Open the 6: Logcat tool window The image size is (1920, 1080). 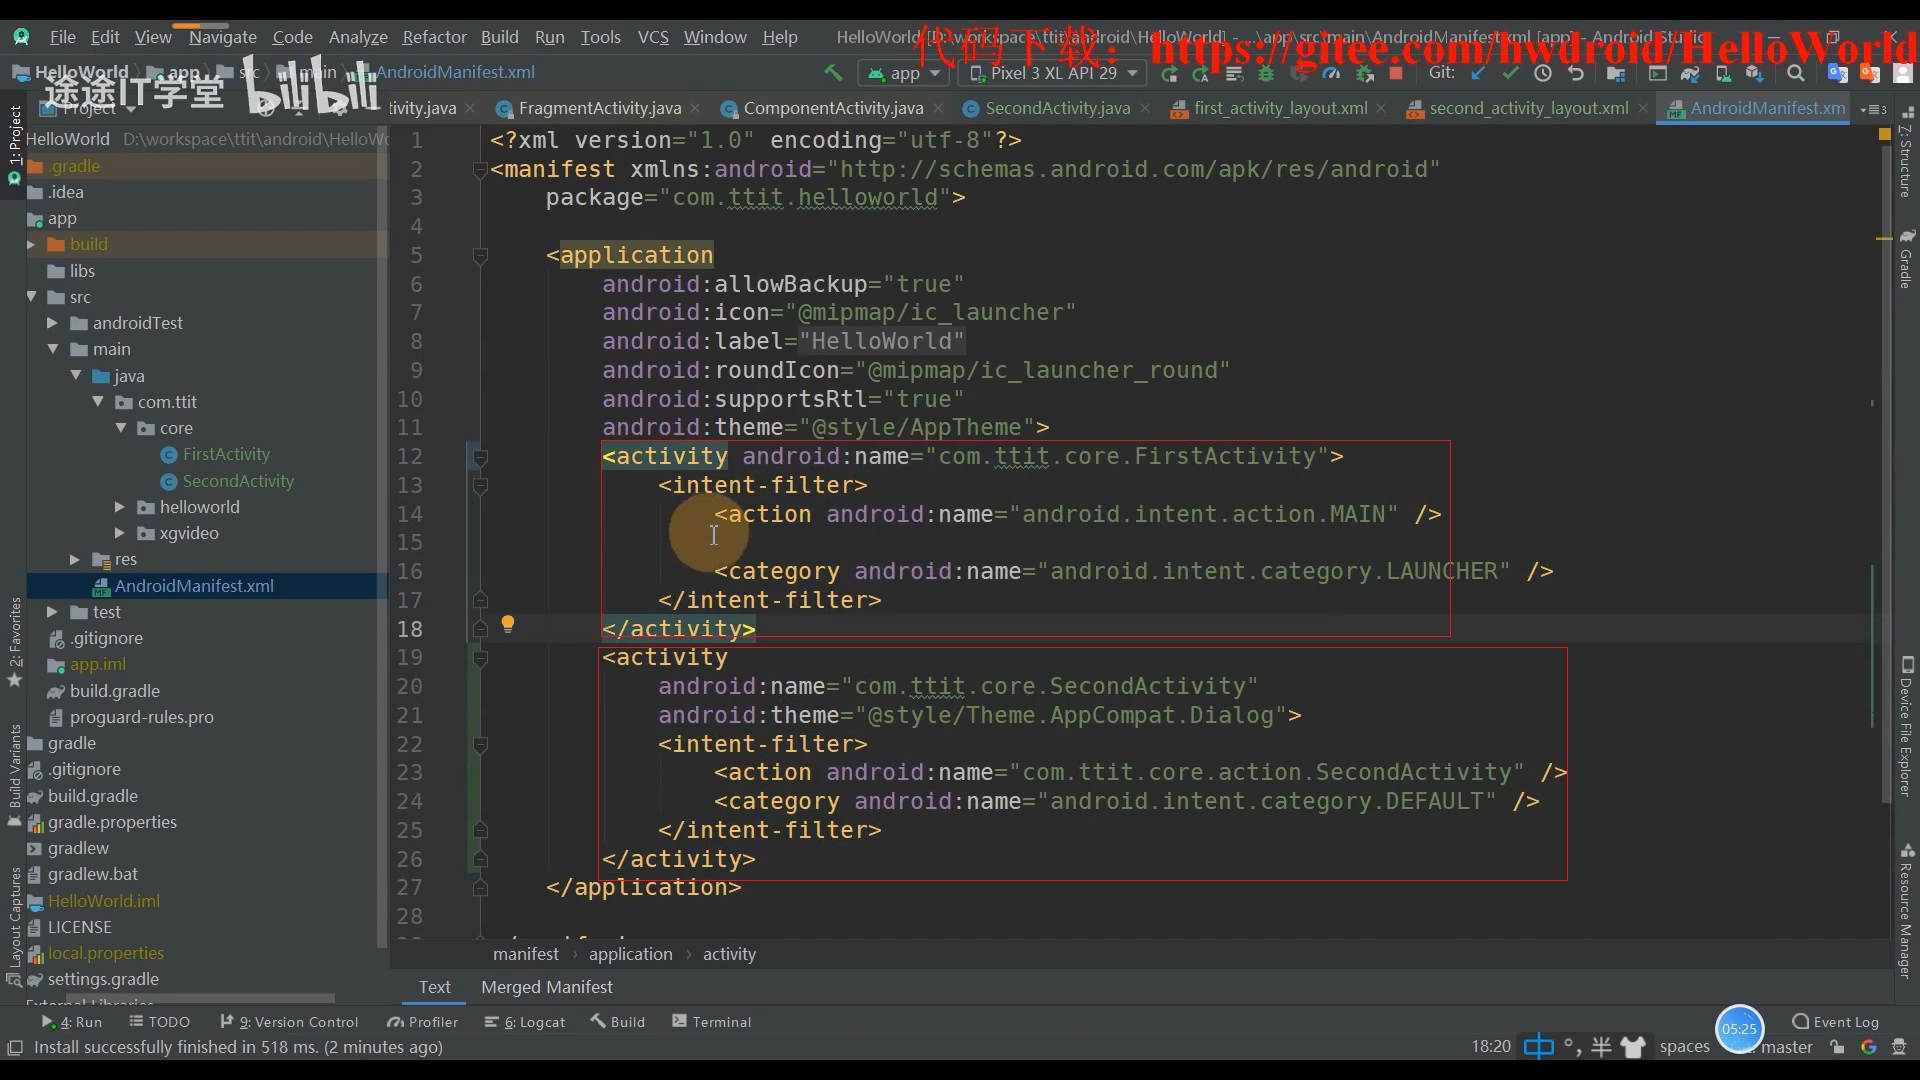pyautogui.click(x=525, y=1022)
